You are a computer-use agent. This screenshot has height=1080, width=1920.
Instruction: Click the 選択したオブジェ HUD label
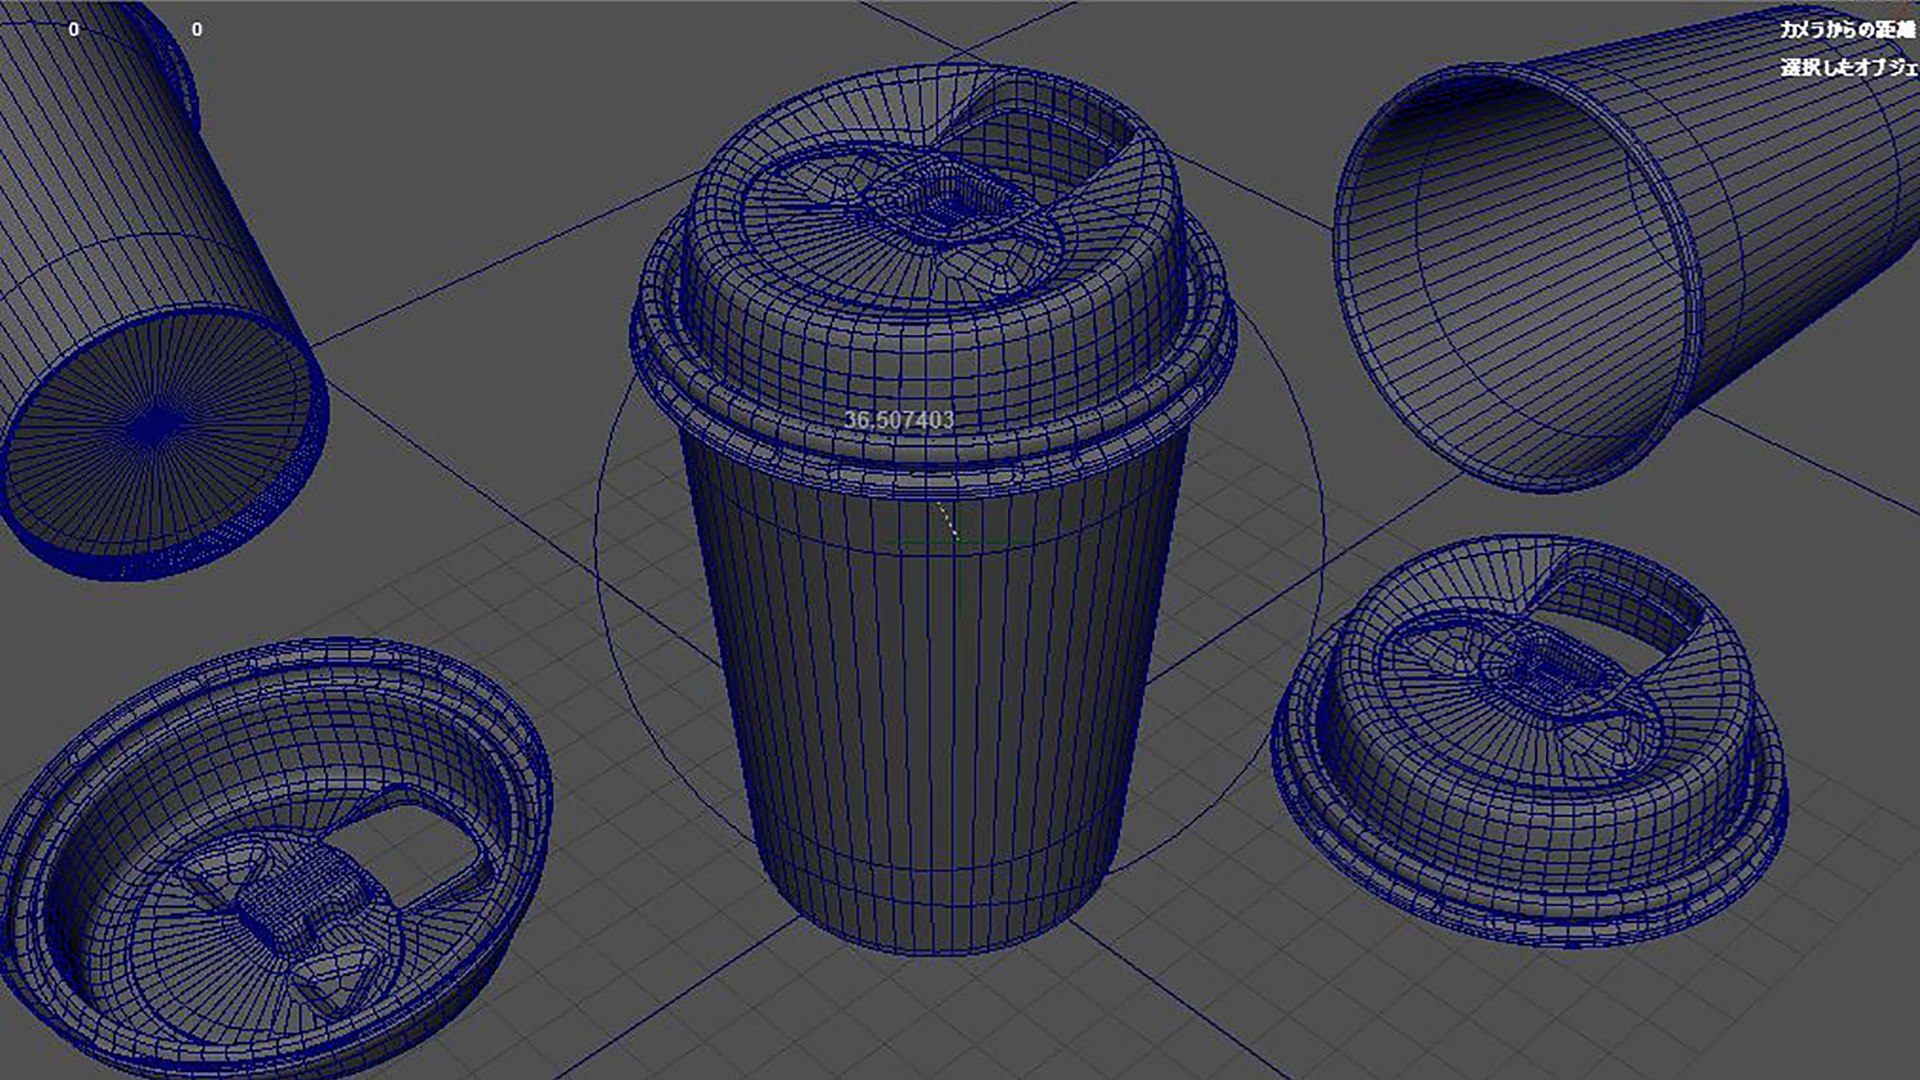(1850, 68)
